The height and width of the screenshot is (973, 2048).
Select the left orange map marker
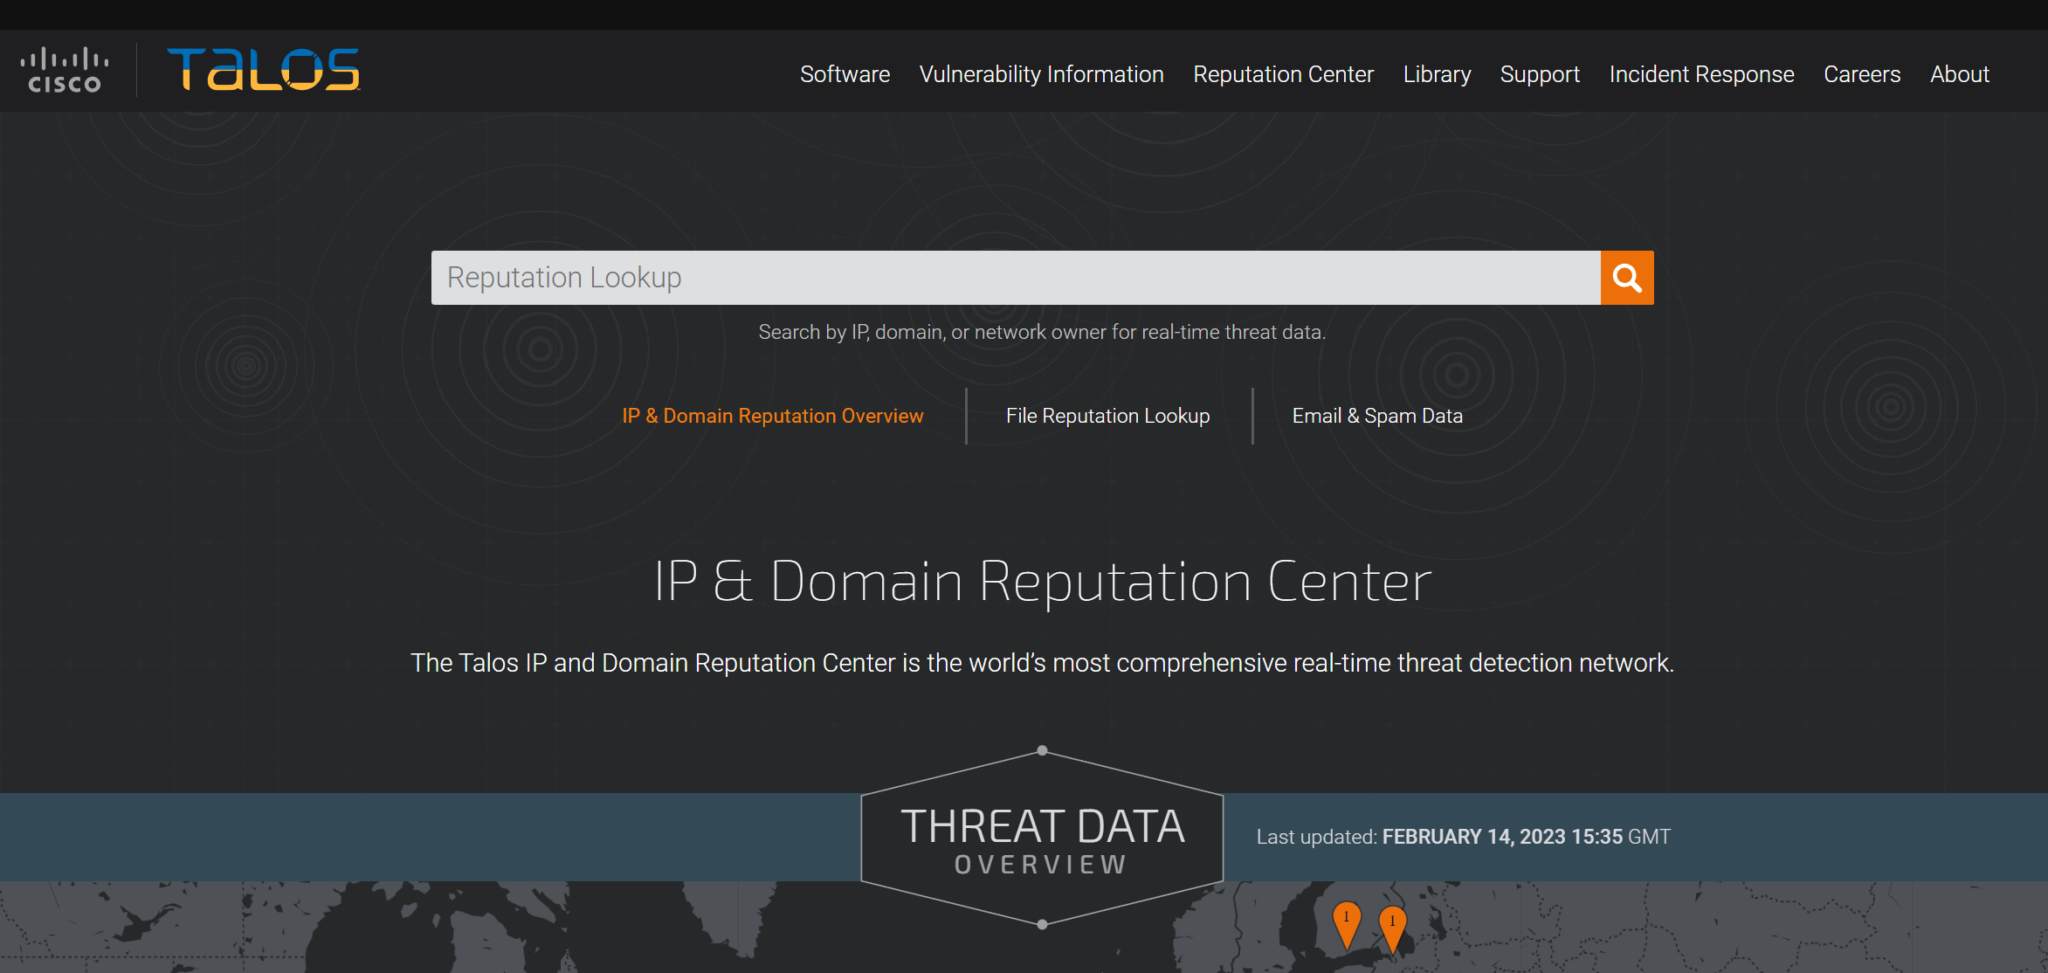tap(1346, 921)
